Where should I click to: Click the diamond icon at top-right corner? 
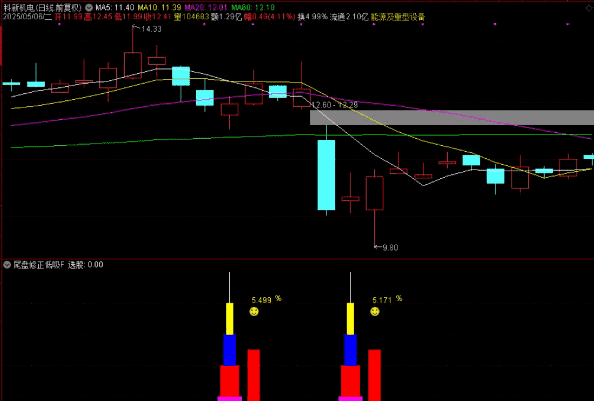click(x=589, y=8)
